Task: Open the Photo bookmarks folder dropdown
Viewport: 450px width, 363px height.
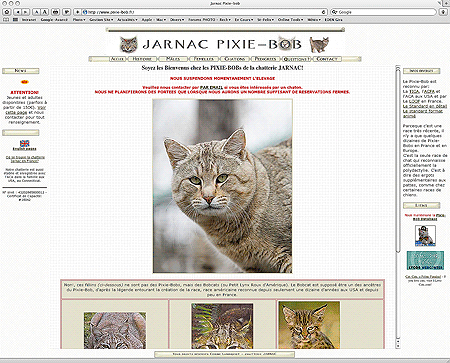Action: [x=79, y=20]
